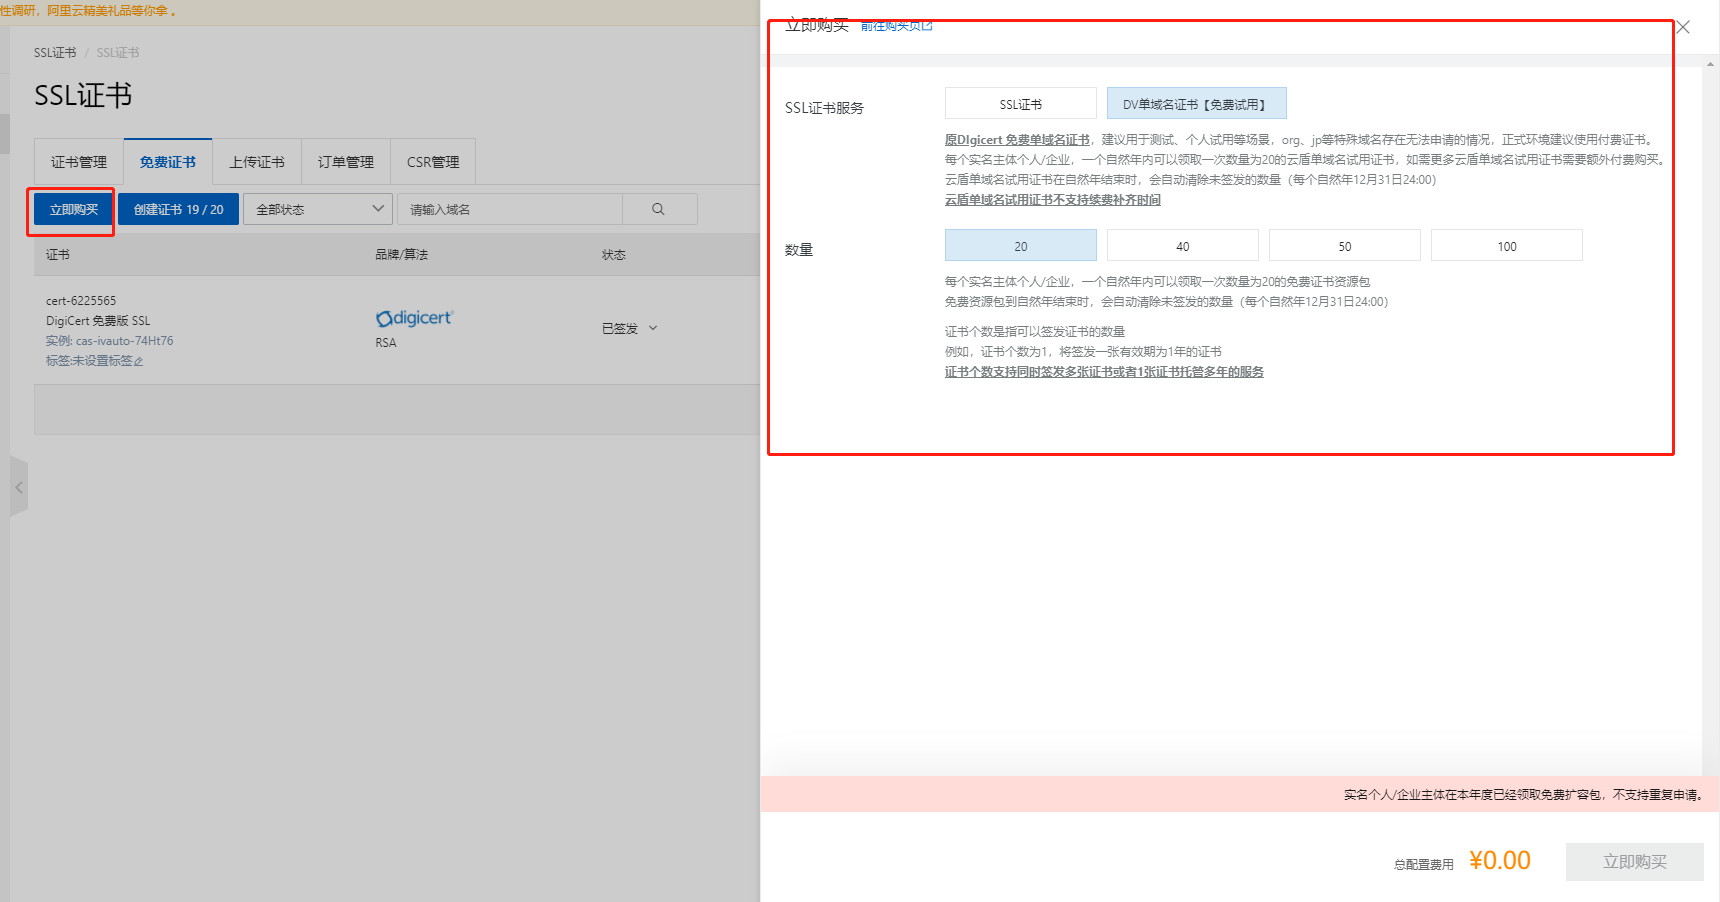
Task: Click the digicert brand logo
Action: tap(414, 318)
